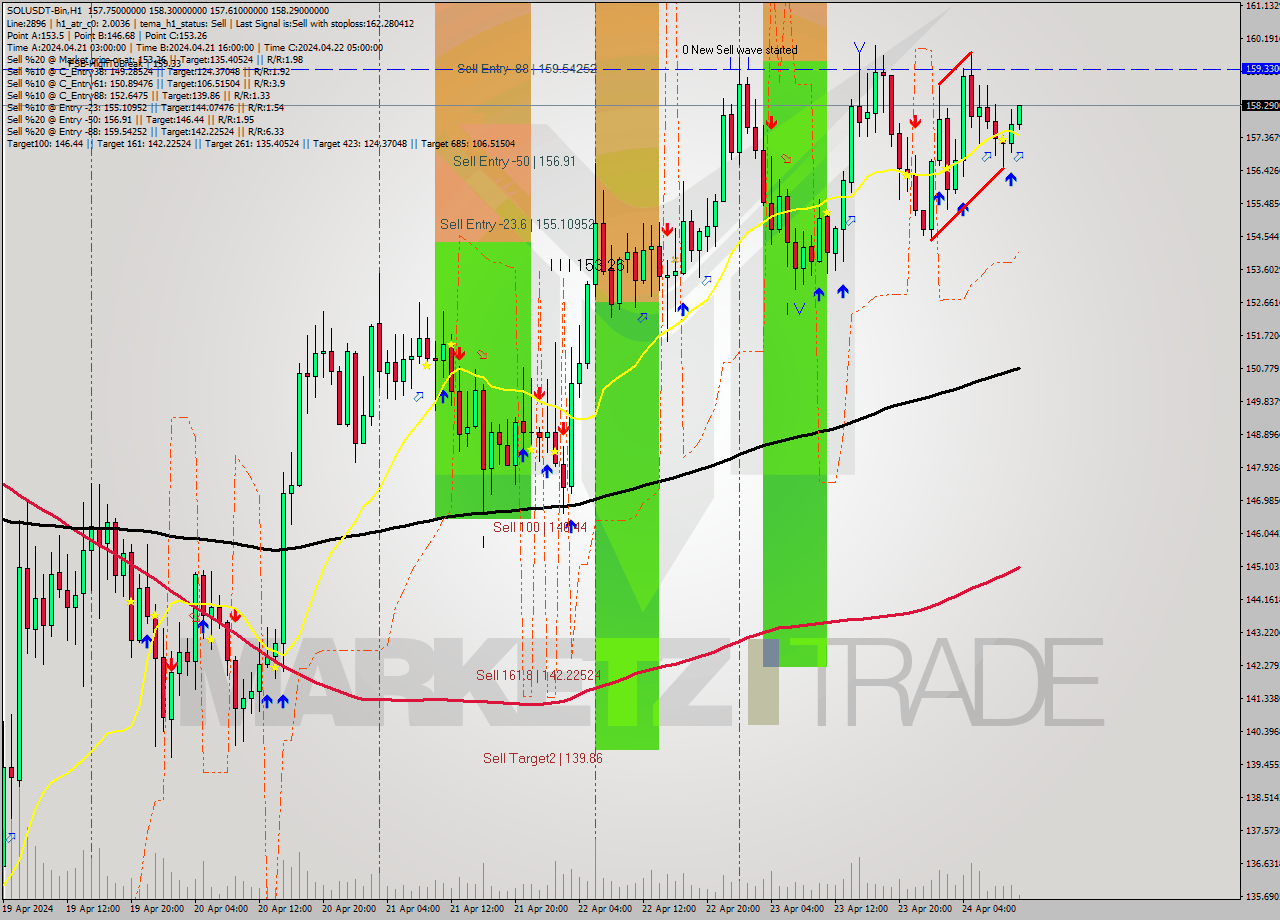Click the 158.290 current price tag on the axis
The height and width of the screenshot is (920, 1280).
pos(1260,105)
